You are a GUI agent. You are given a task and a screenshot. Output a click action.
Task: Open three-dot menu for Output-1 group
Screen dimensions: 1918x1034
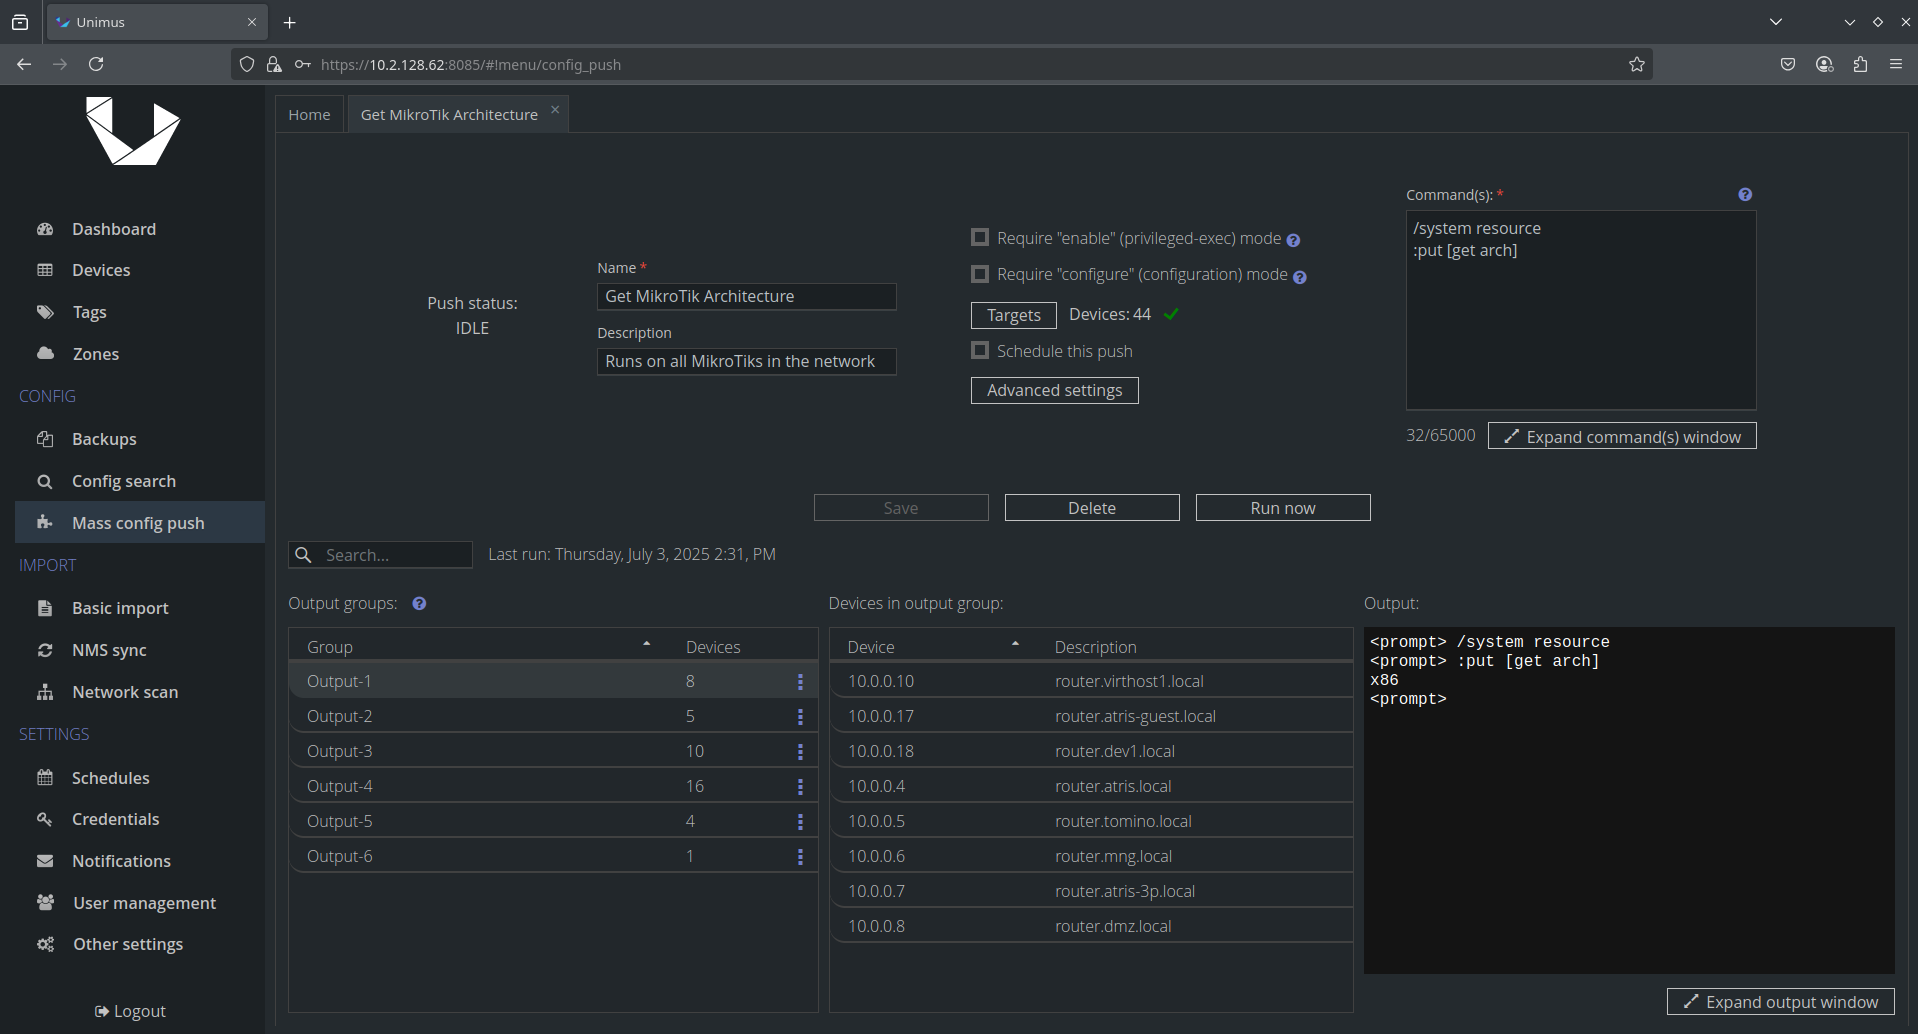click(x=799, y=682)
